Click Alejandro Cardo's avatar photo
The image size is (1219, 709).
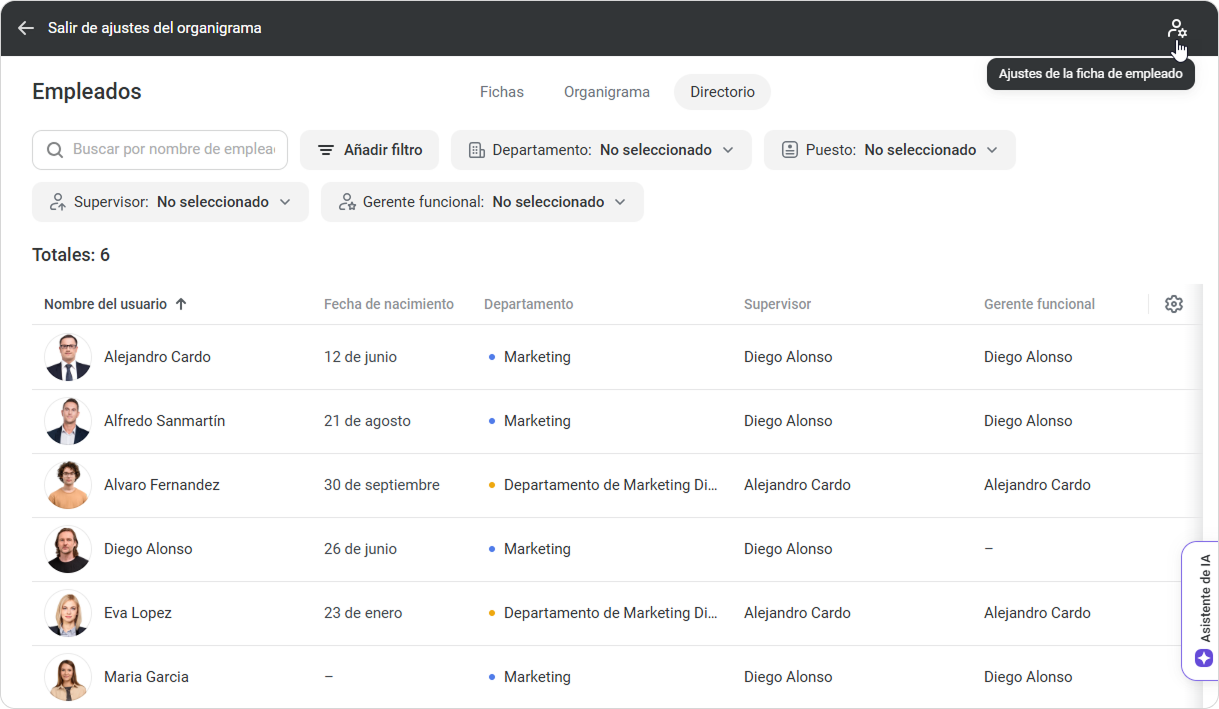(x=68, y=357)
